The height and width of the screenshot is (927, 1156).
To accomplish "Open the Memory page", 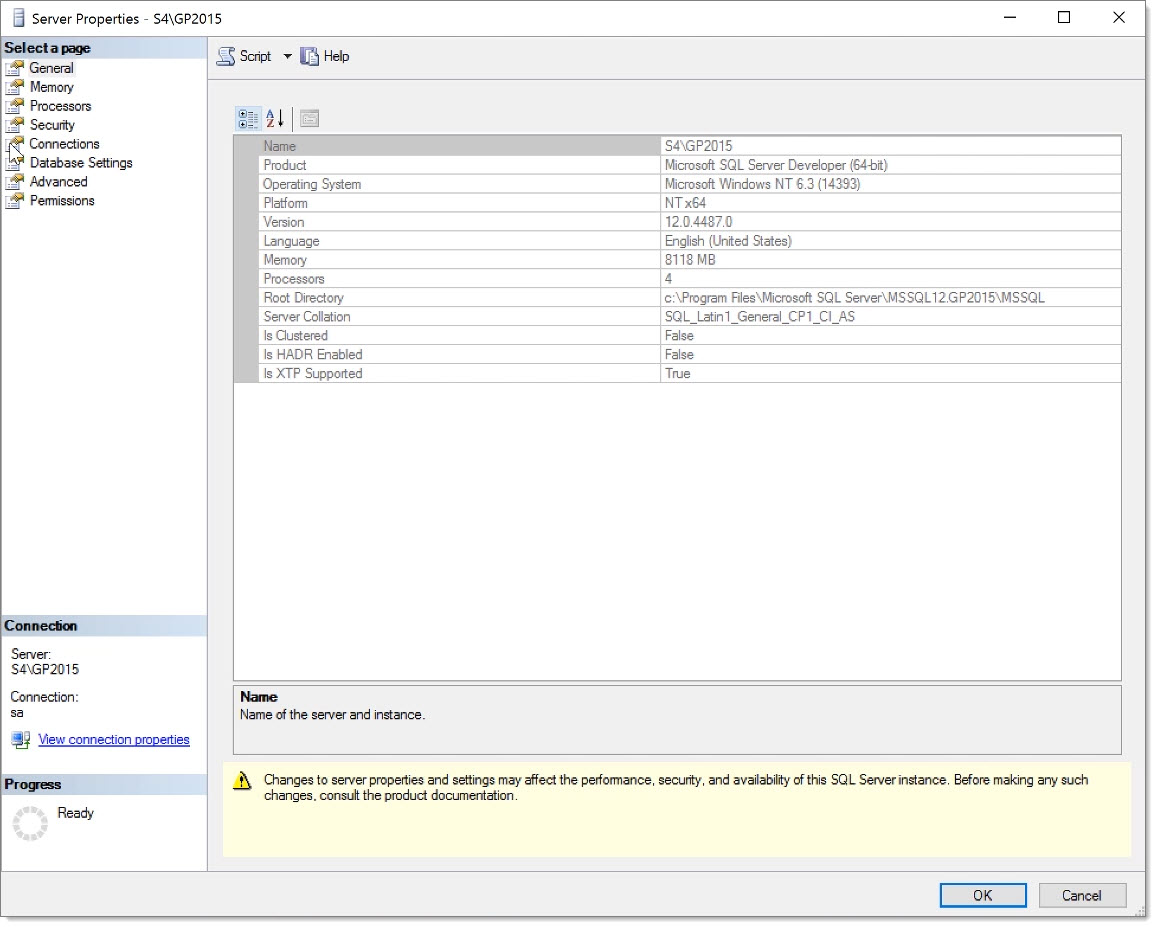I will tap(52, 87).
